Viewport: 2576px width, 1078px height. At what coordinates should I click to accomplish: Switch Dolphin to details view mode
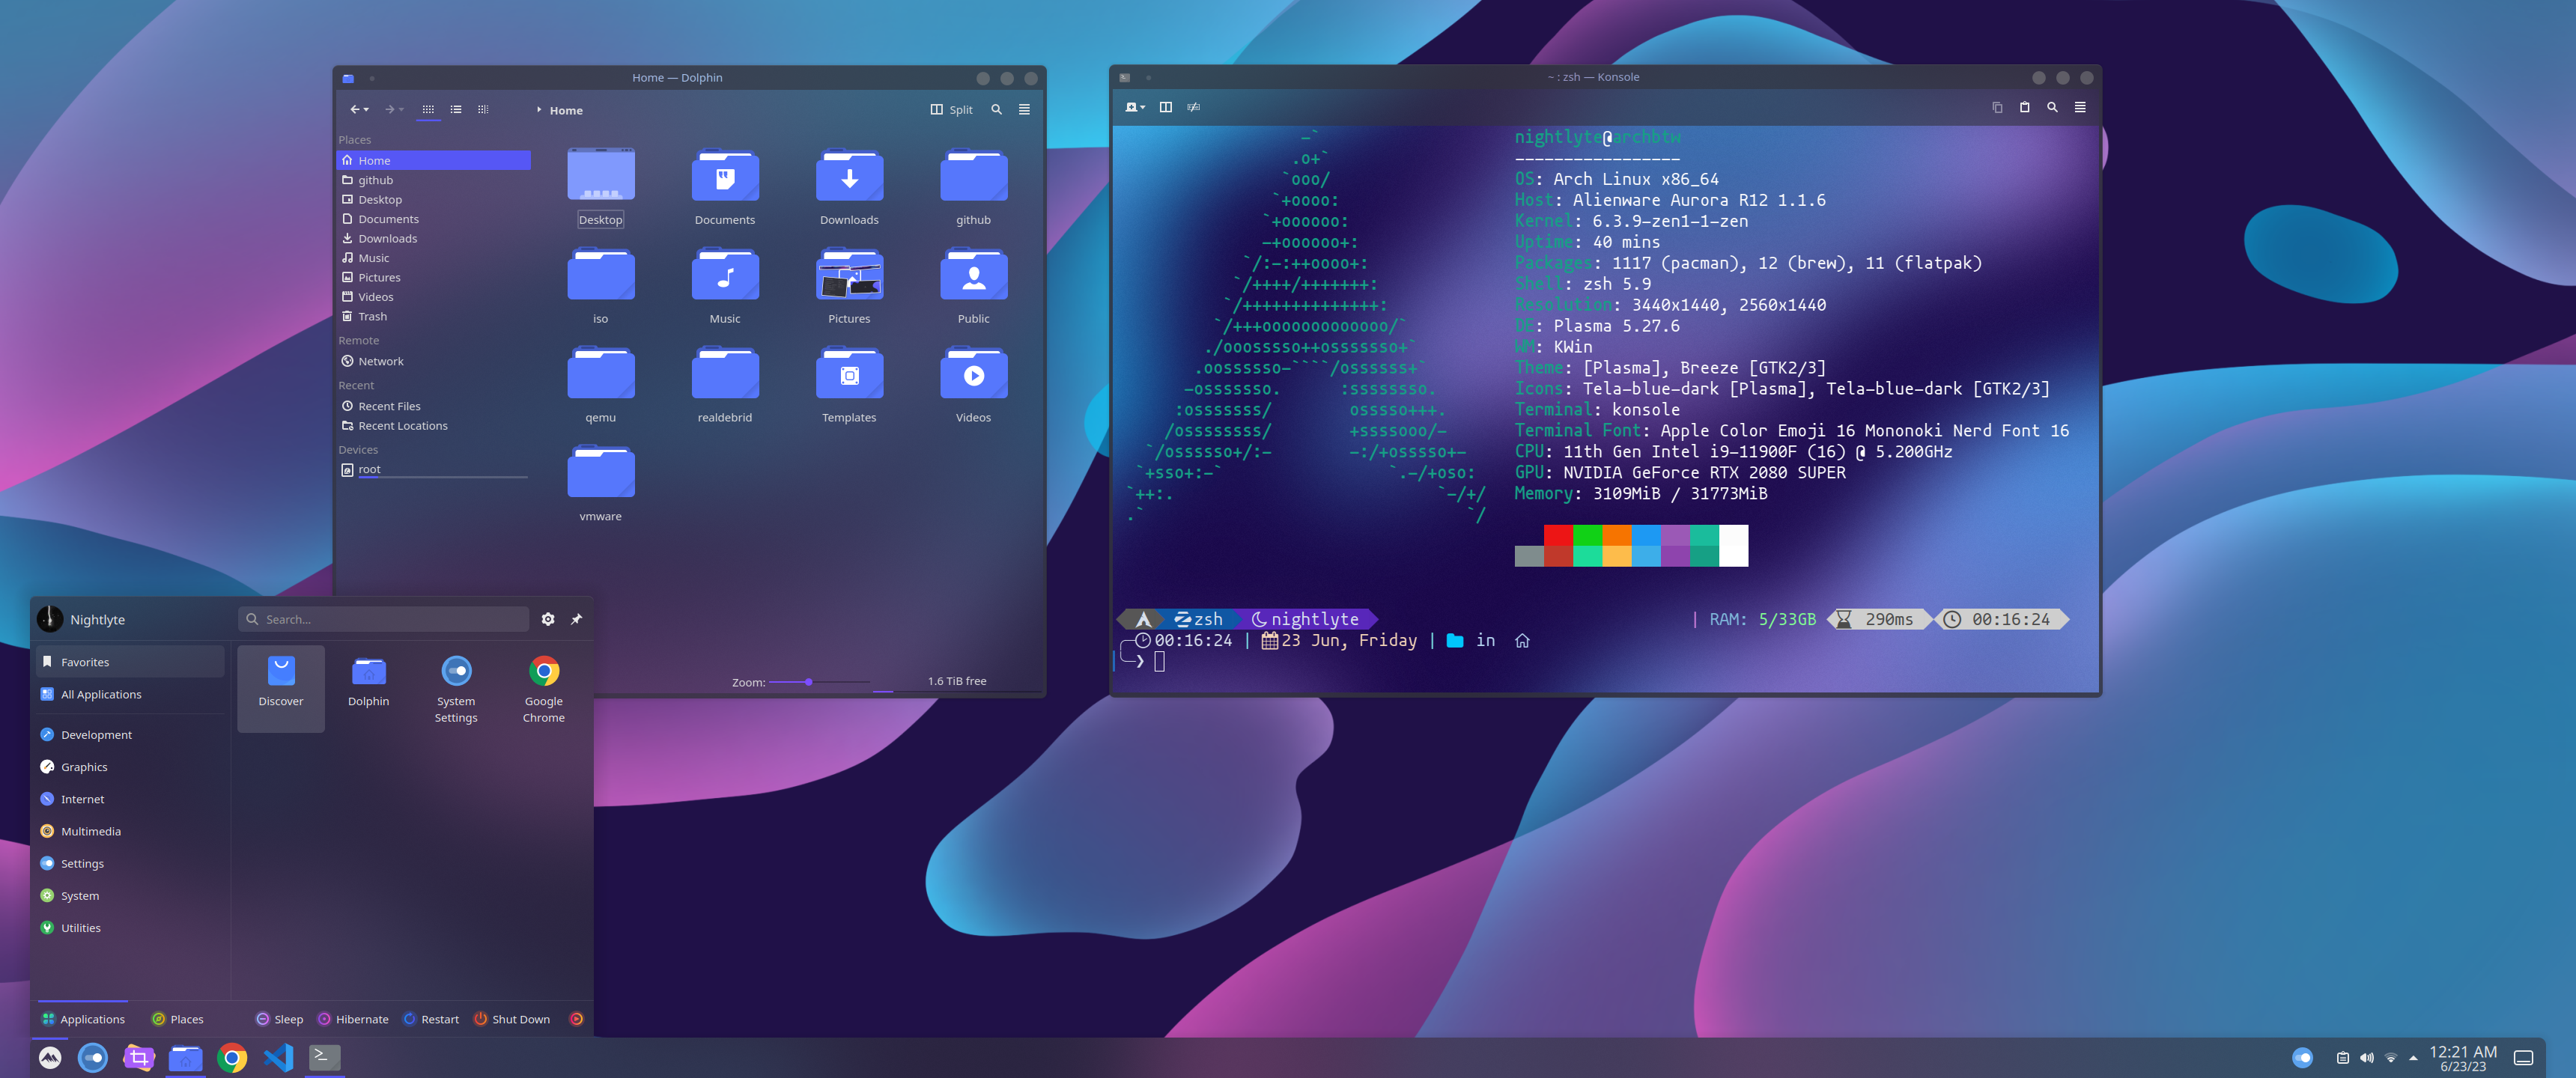(483, 109)
